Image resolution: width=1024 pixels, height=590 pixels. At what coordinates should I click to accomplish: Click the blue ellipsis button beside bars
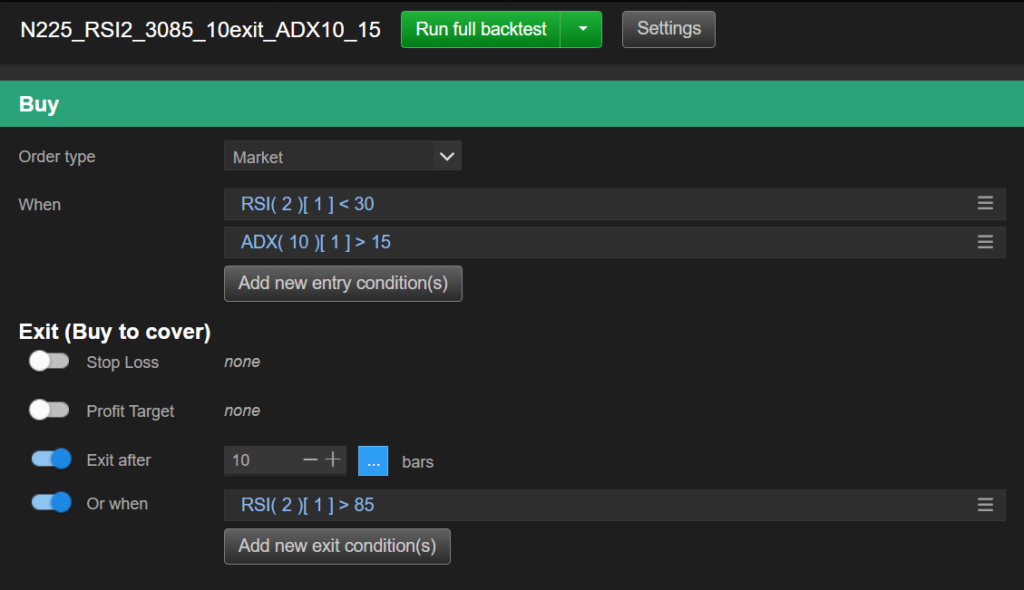pyautogui.click(x=373, y=461)
